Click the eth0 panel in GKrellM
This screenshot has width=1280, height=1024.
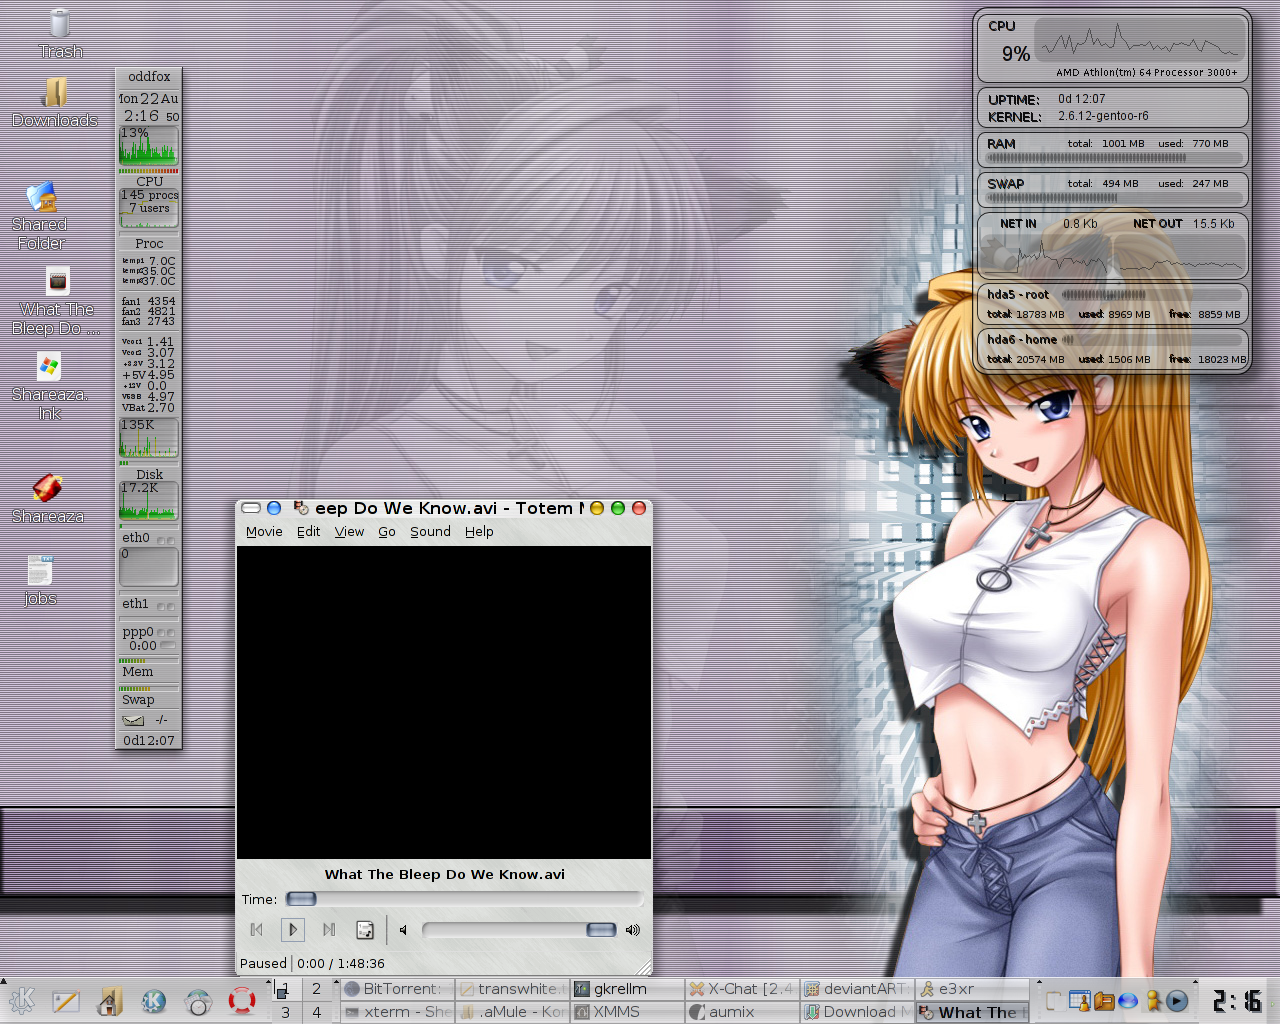tap(149, 538)
